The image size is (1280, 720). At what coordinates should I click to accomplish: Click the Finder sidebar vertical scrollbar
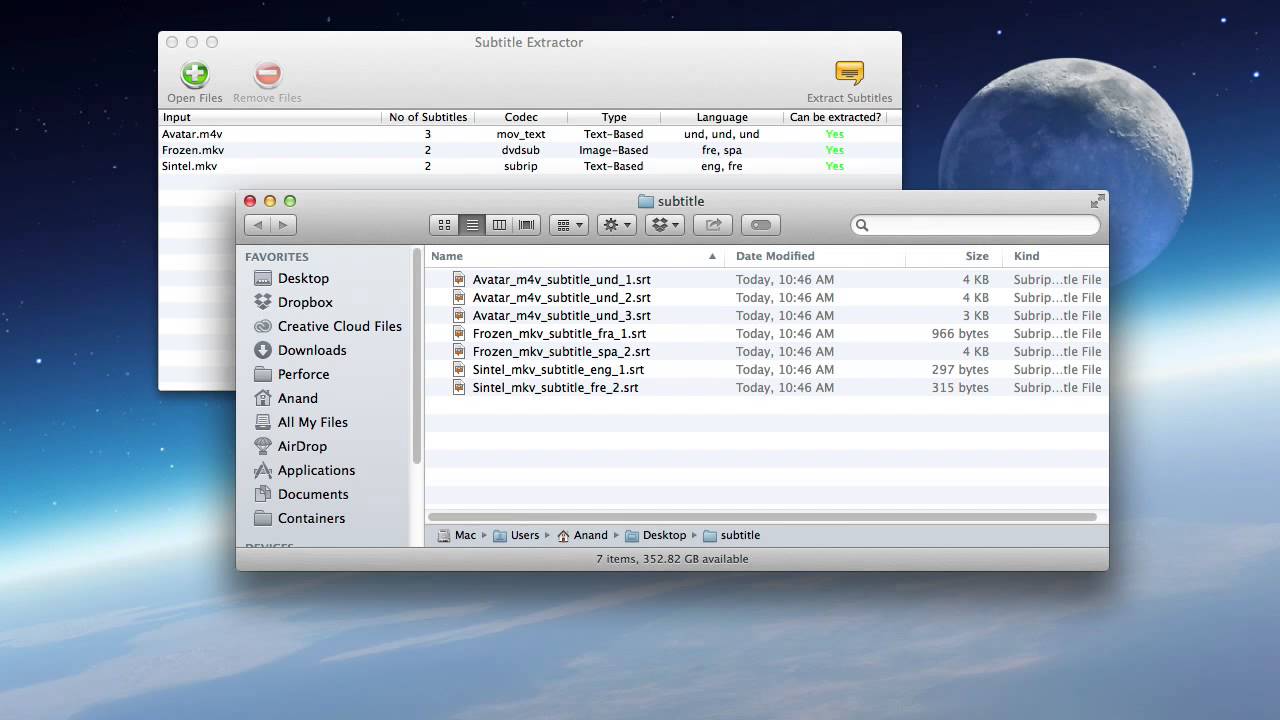coord(416,356)
